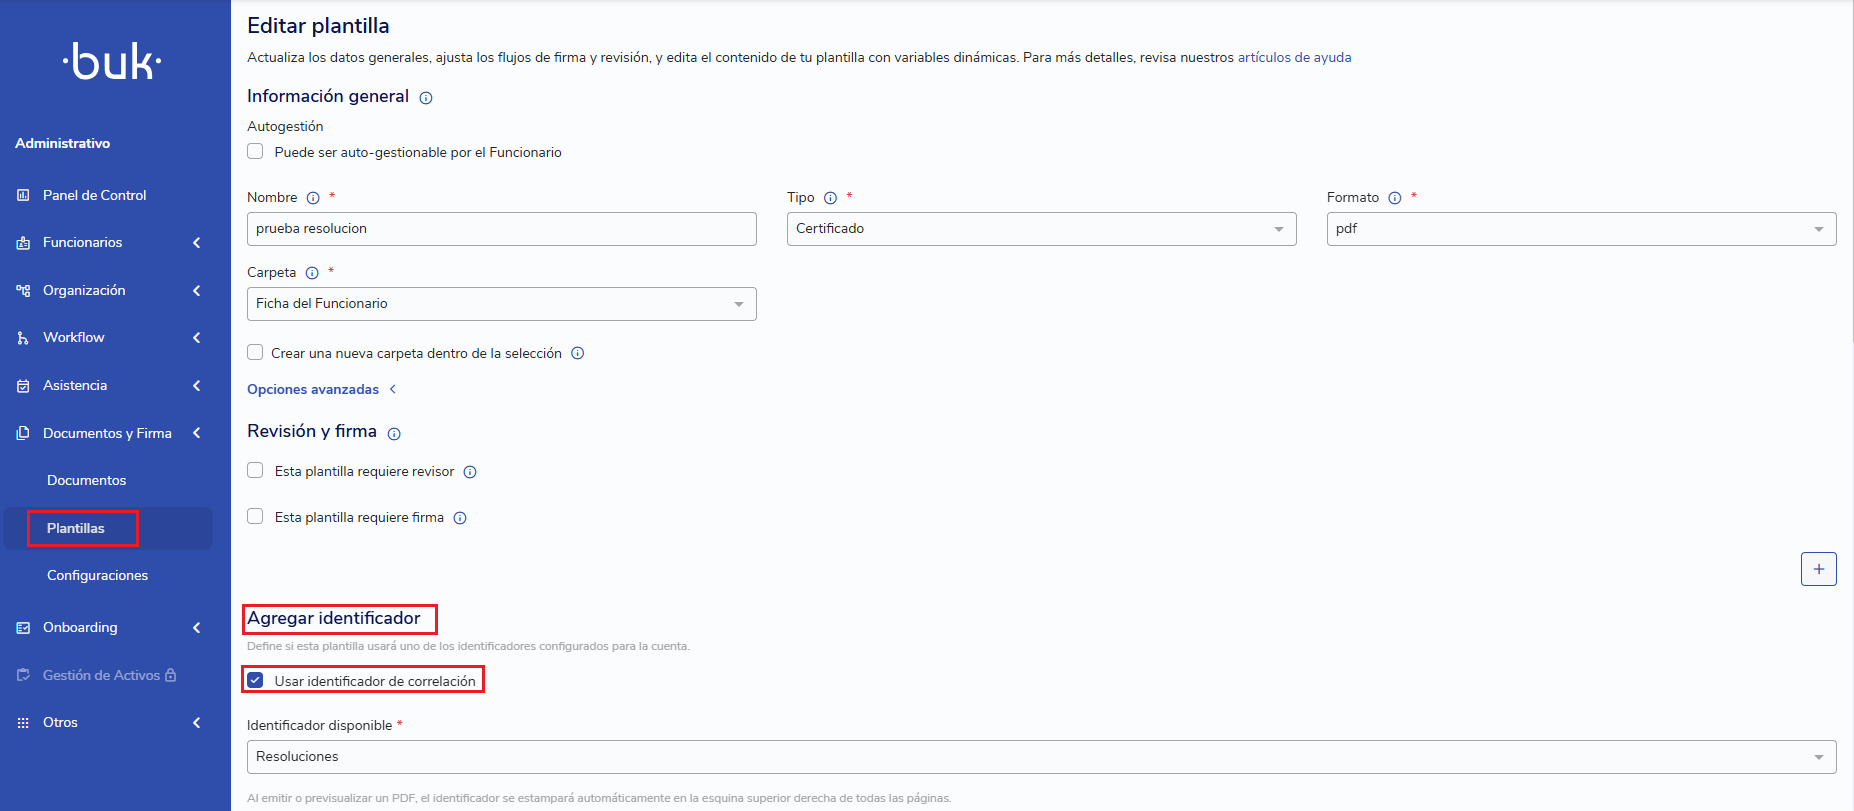
Task: Collapse Opciones avanzadas section
Action: (321, 389)
